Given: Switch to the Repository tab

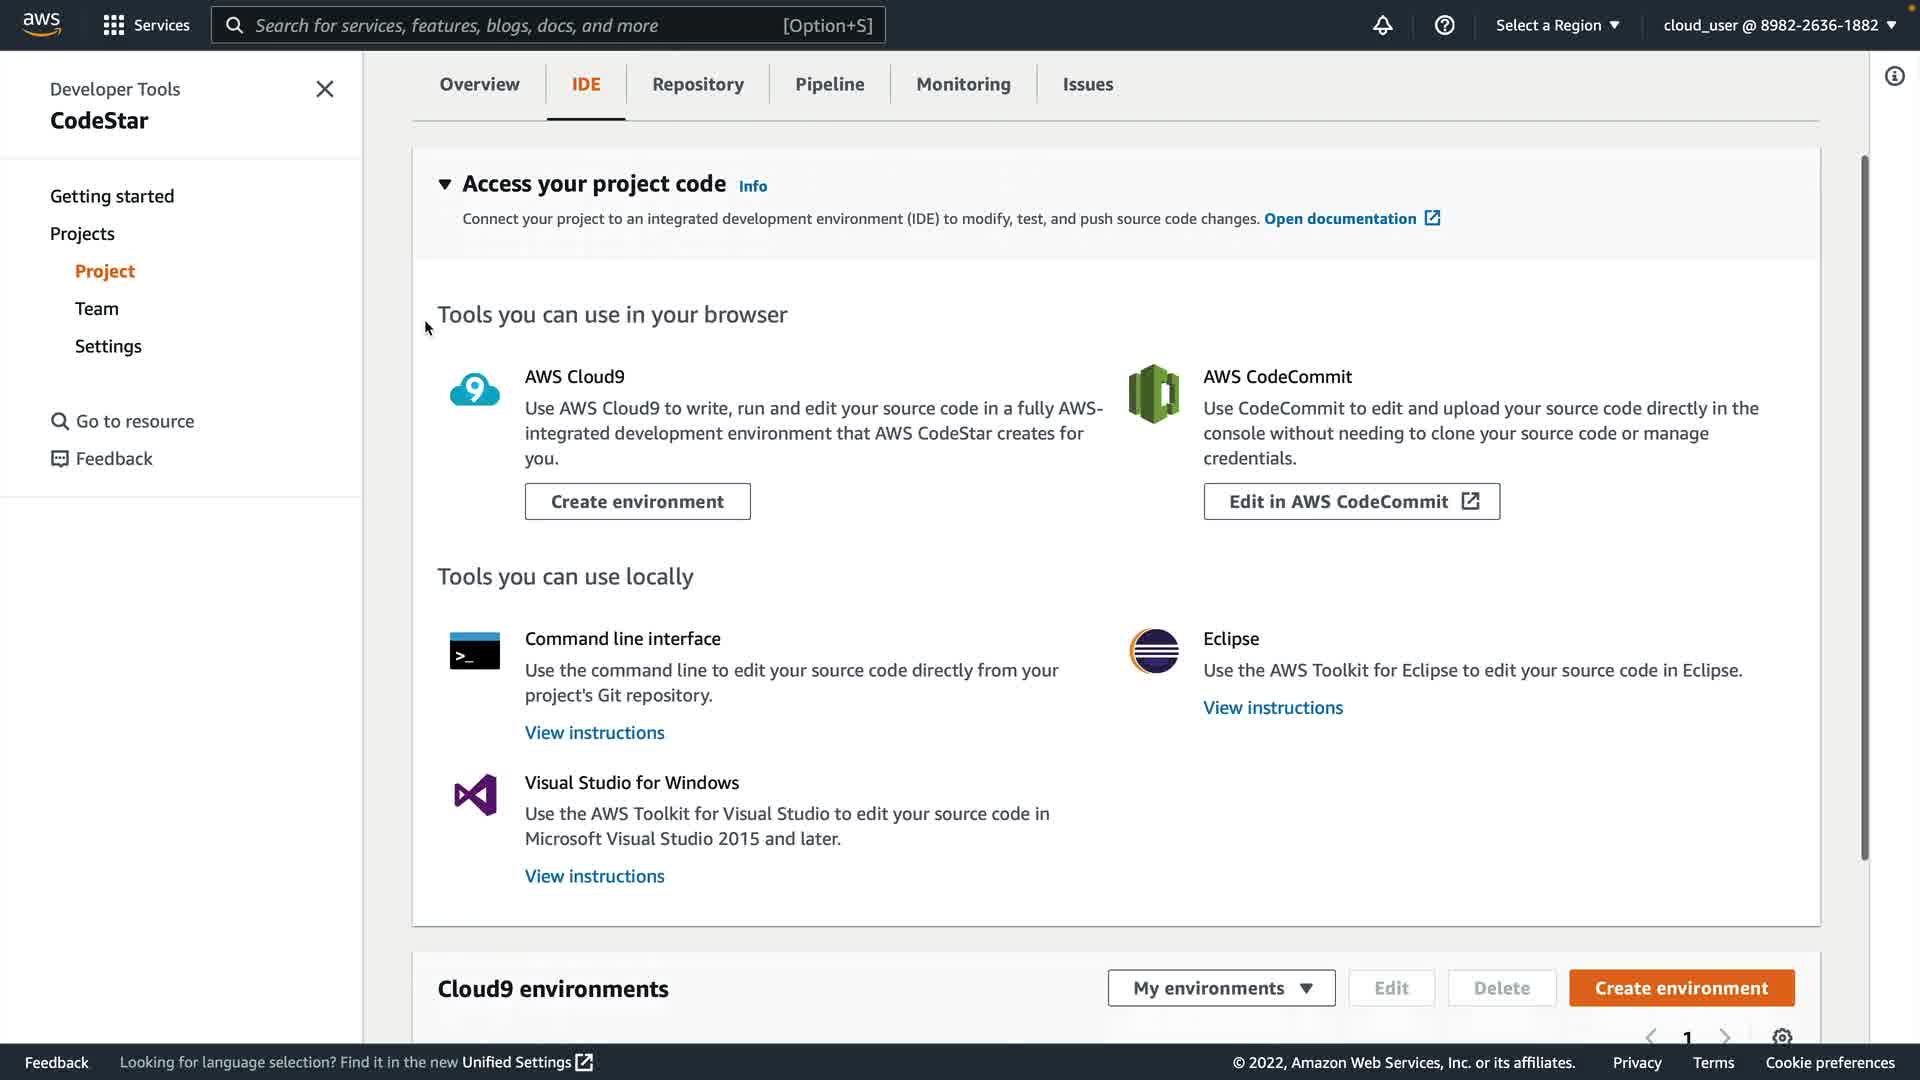Looking at the screenshot, I should (x=697, y=84).
